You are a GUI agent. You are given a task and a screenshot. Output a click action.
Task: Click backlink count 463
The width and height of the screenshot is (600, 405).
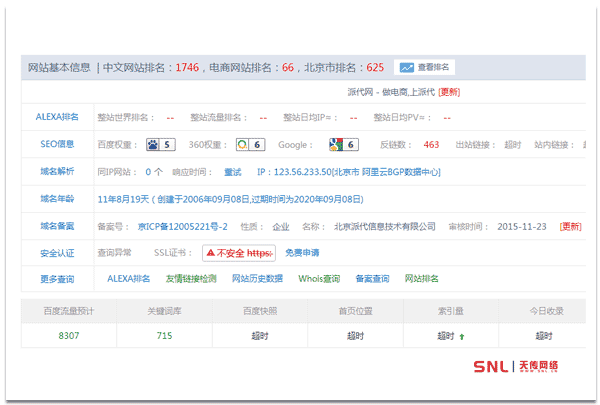point(431,145)
